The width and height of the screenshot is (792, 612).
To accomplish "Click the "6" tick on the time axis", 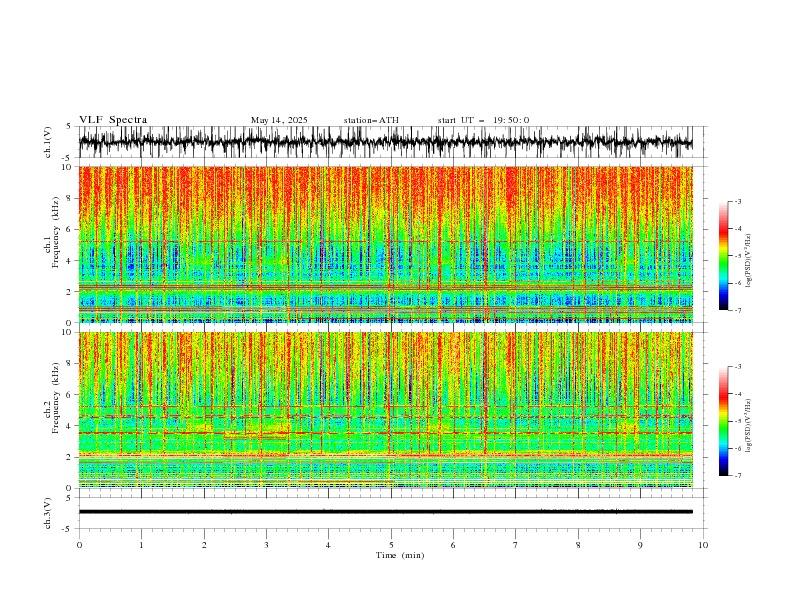I will point(453,545).
